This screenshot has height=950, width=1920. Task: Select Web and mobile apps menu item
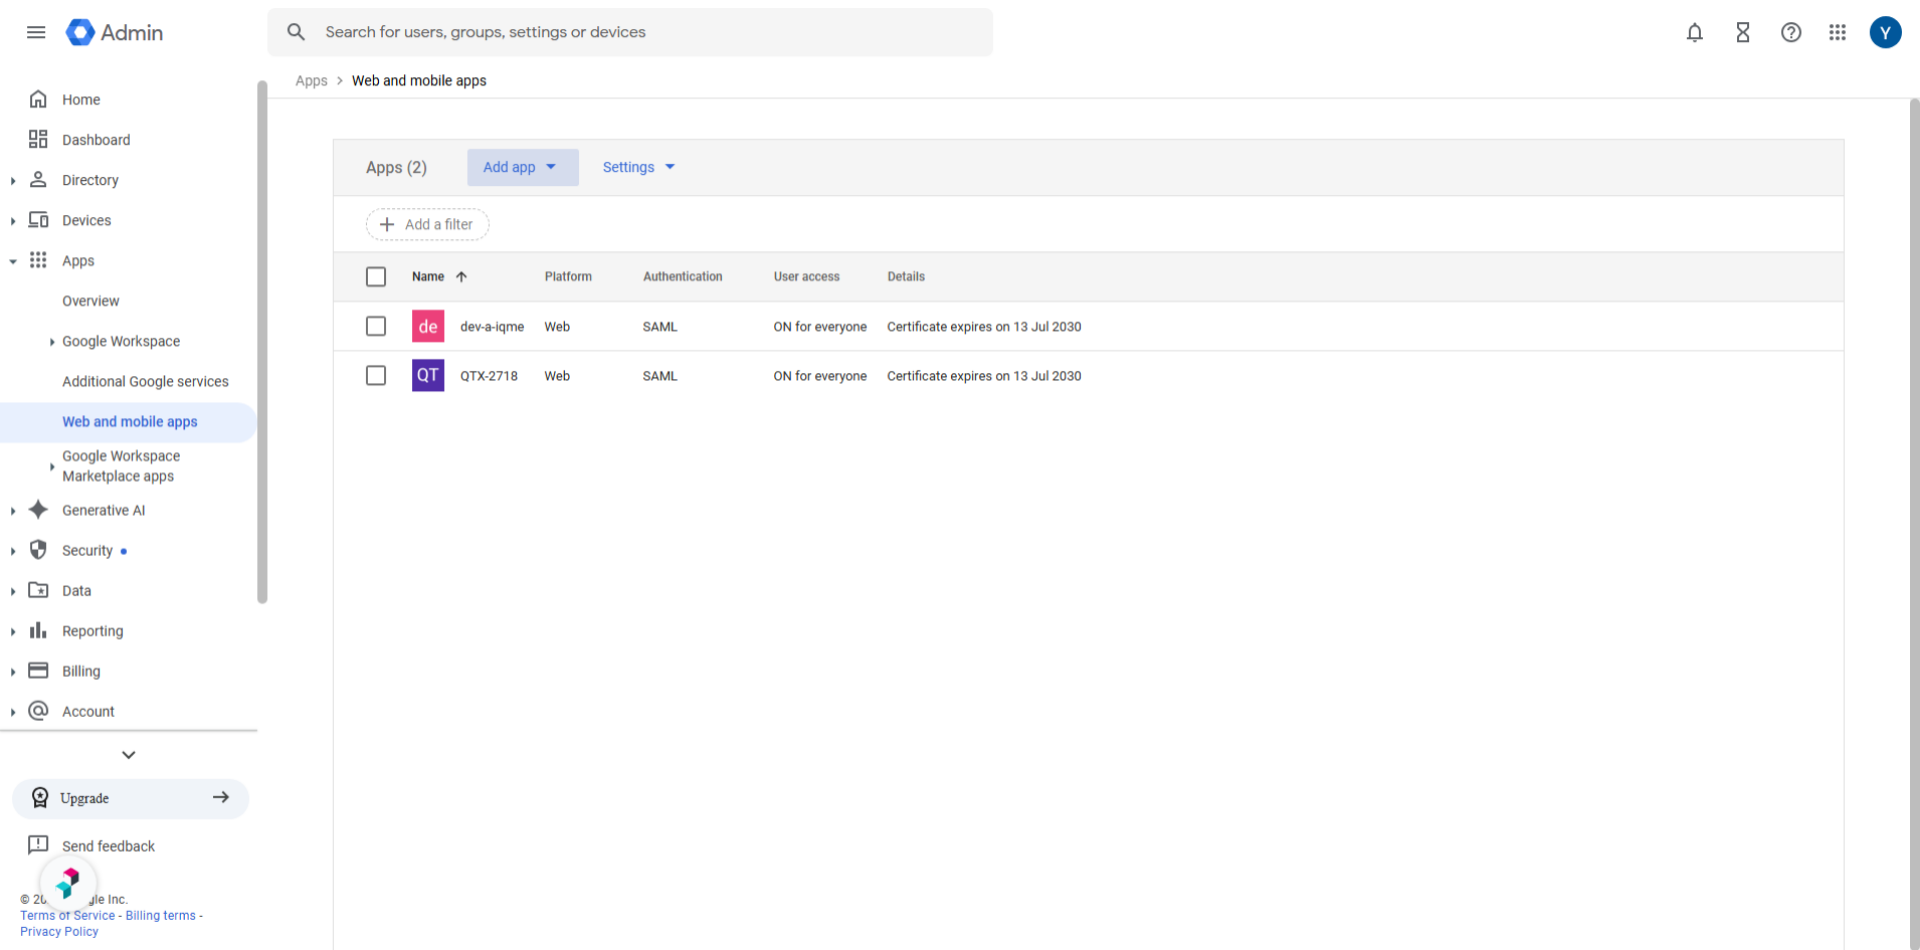(128, 422)
